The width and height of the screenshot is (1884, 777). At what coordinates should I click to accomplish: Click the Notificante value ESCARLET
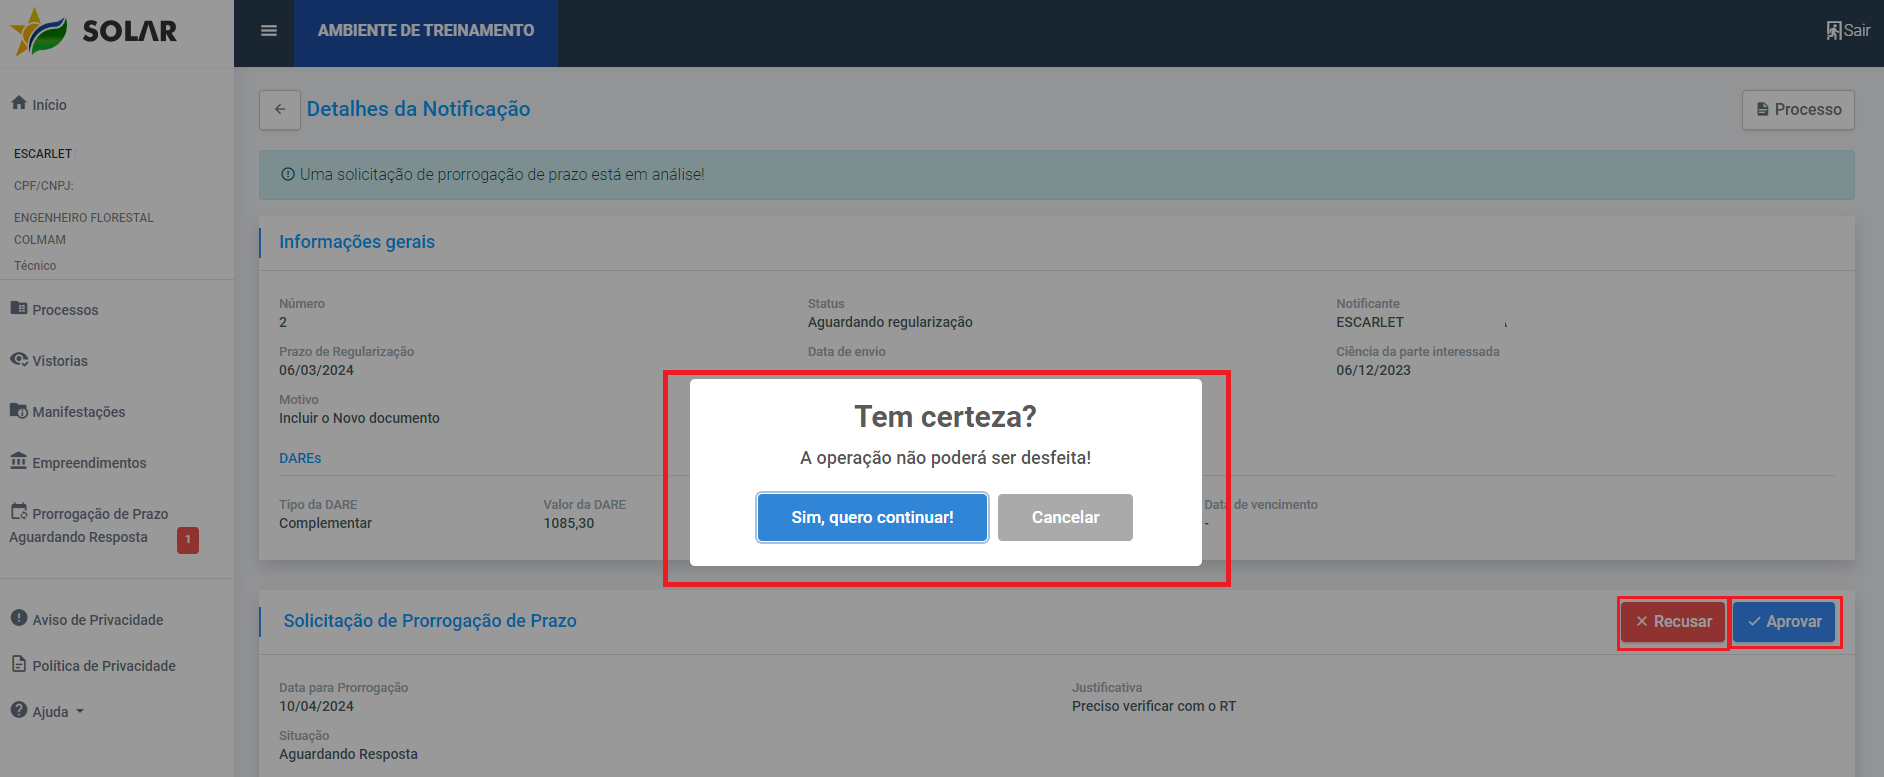[1370, 322]
